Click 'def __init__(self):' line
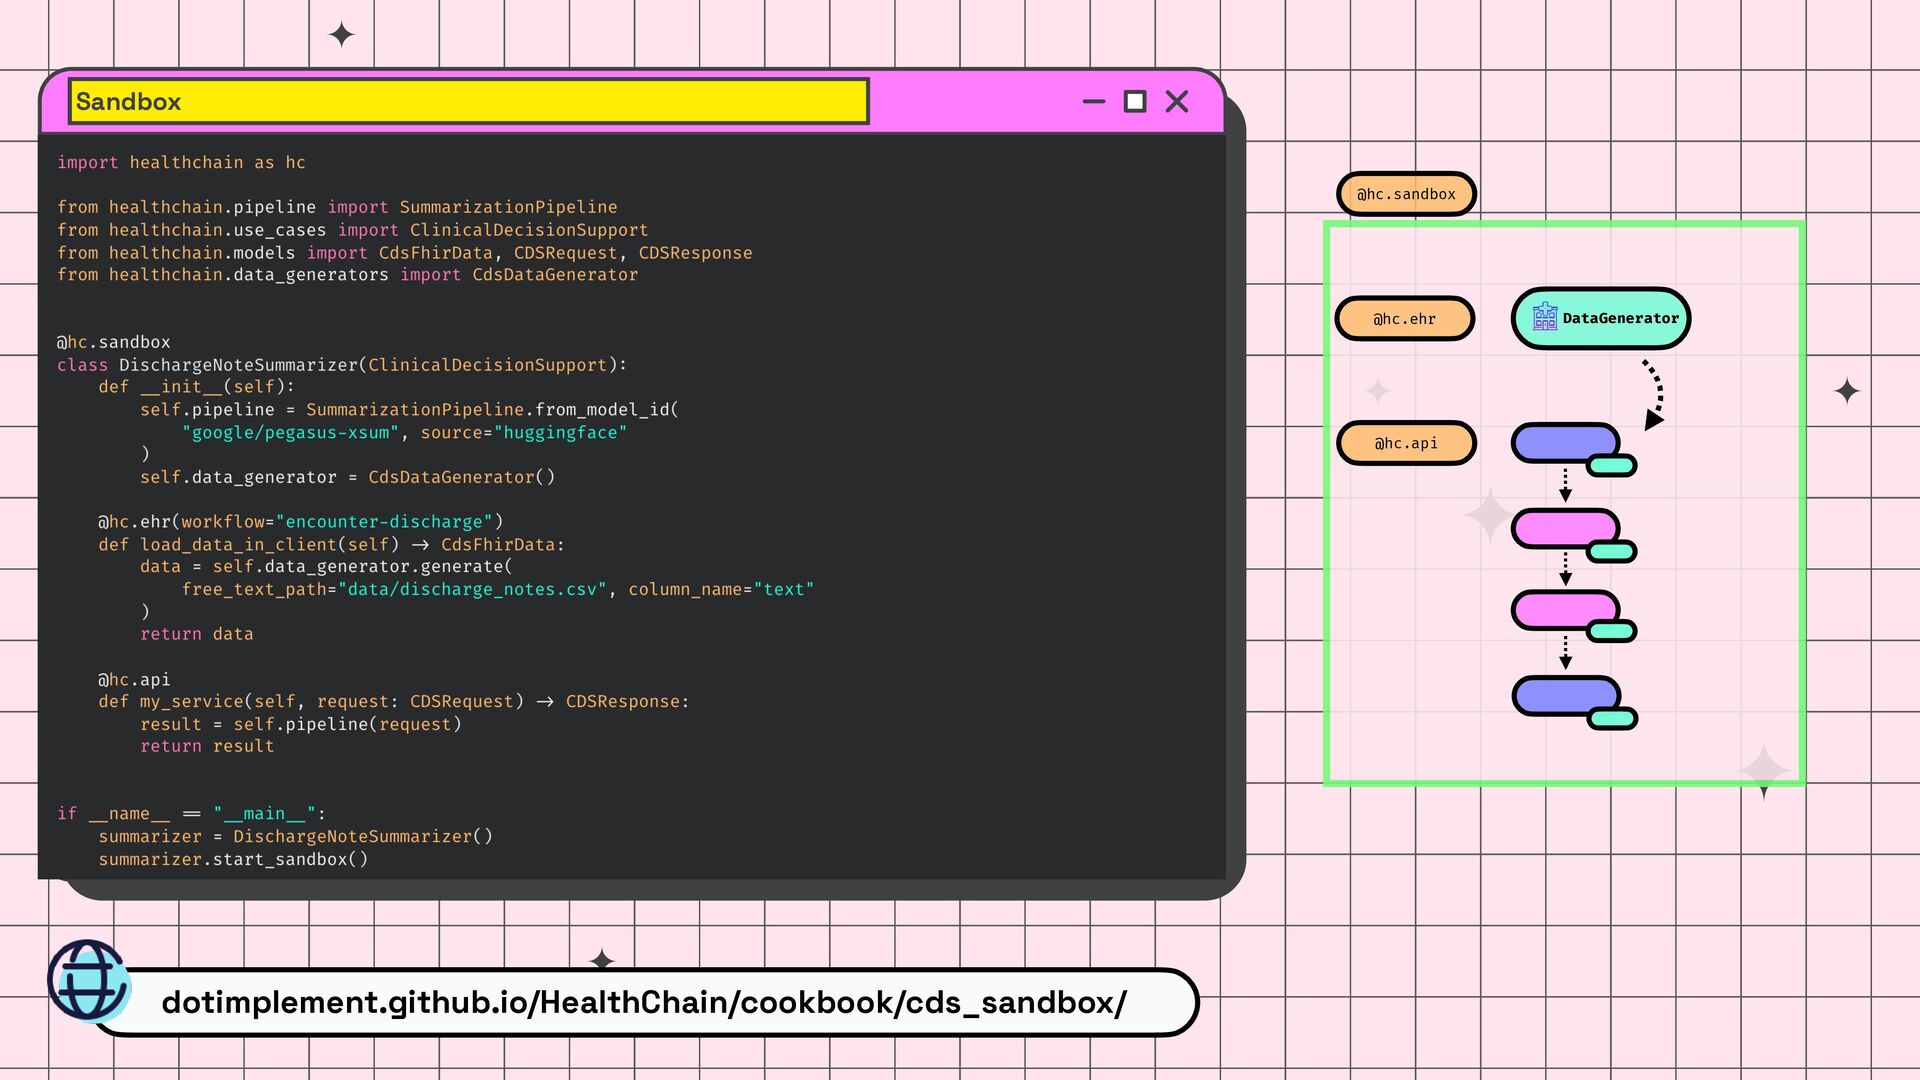 click(197, 387)
